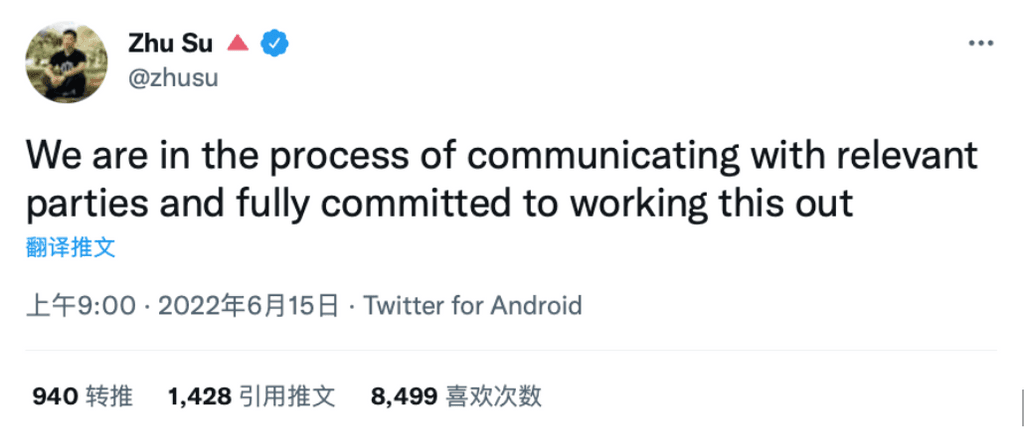Click the 2022年6月15日 date

pyautogui.click(x=249, y=305)
